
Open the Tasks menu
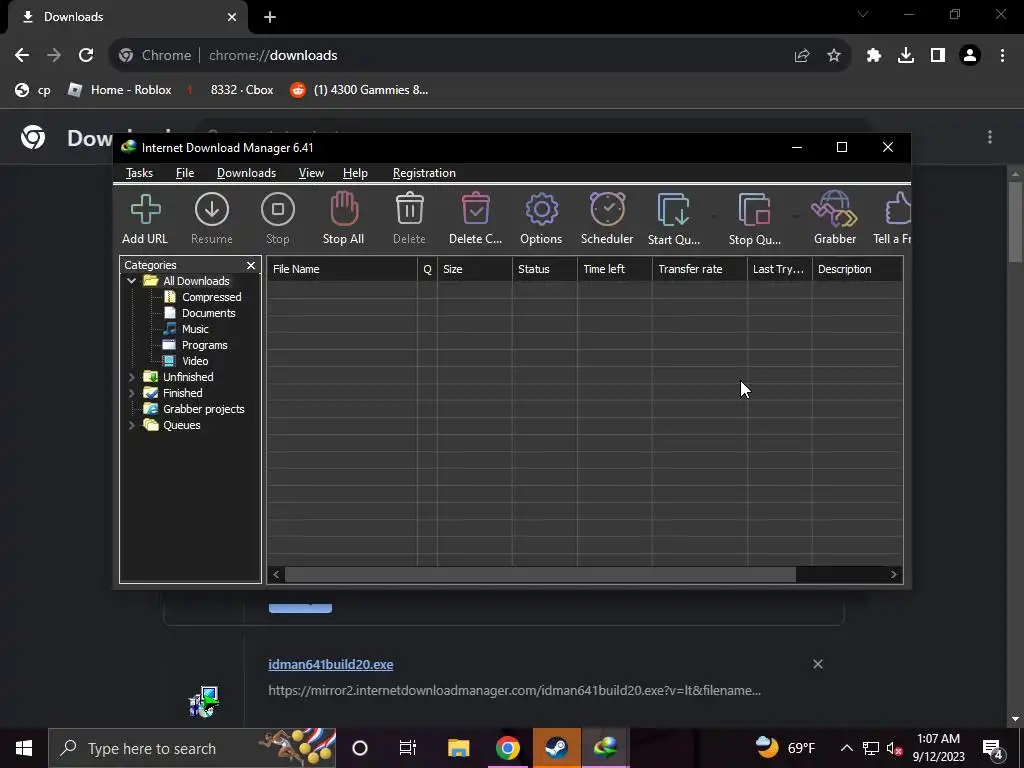(x=139, y=173)
